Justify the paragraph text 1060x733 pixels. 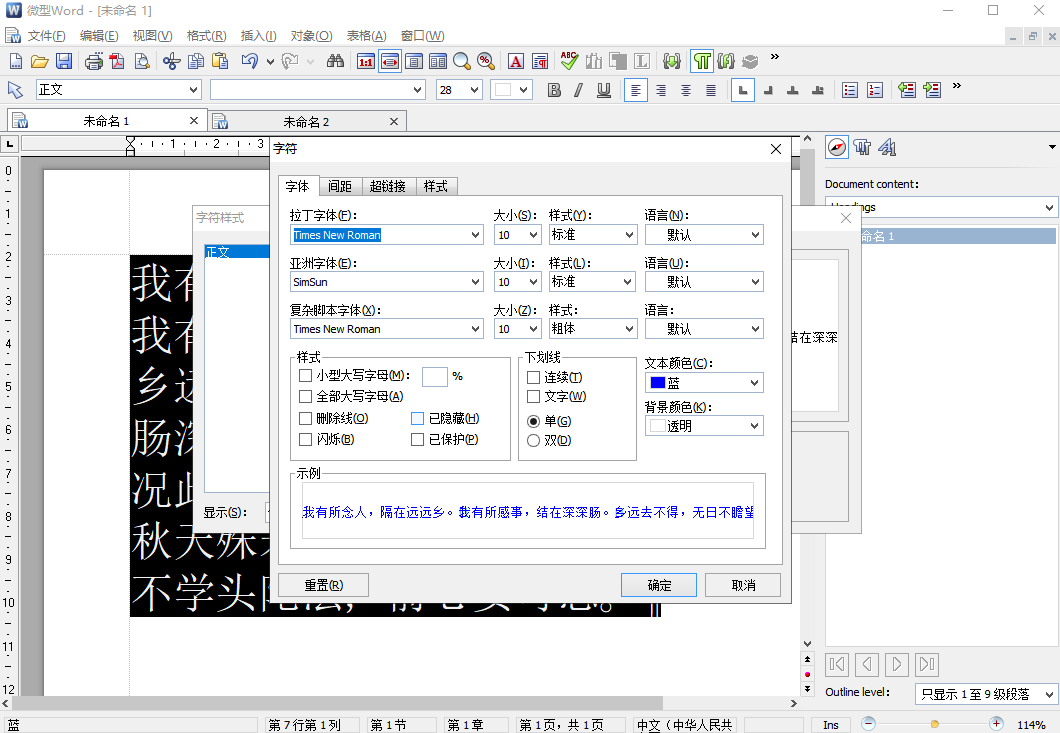[710, 90]
